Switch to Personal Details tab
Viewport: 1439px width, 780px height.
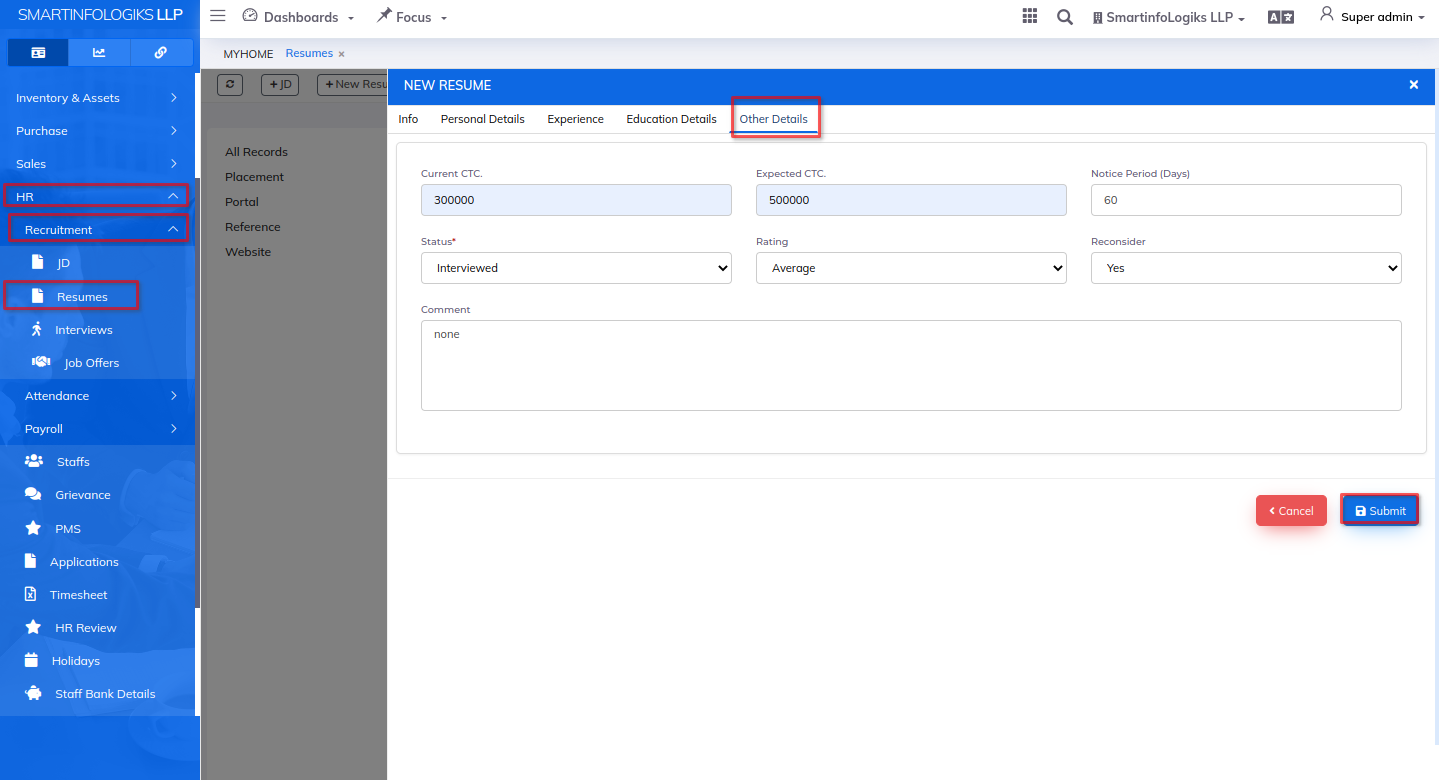(x=483, y=119)
